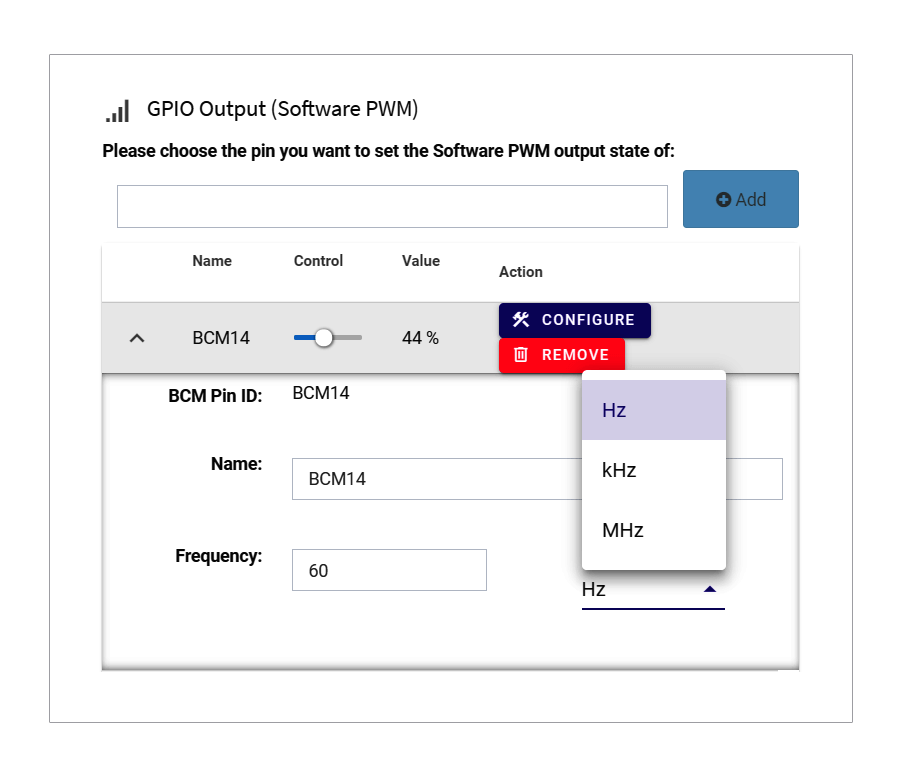This screenshot has width=900, height=780.
Task: Click the plus icon on Add button
Action: pyautogui.click(x=724, y=200)
